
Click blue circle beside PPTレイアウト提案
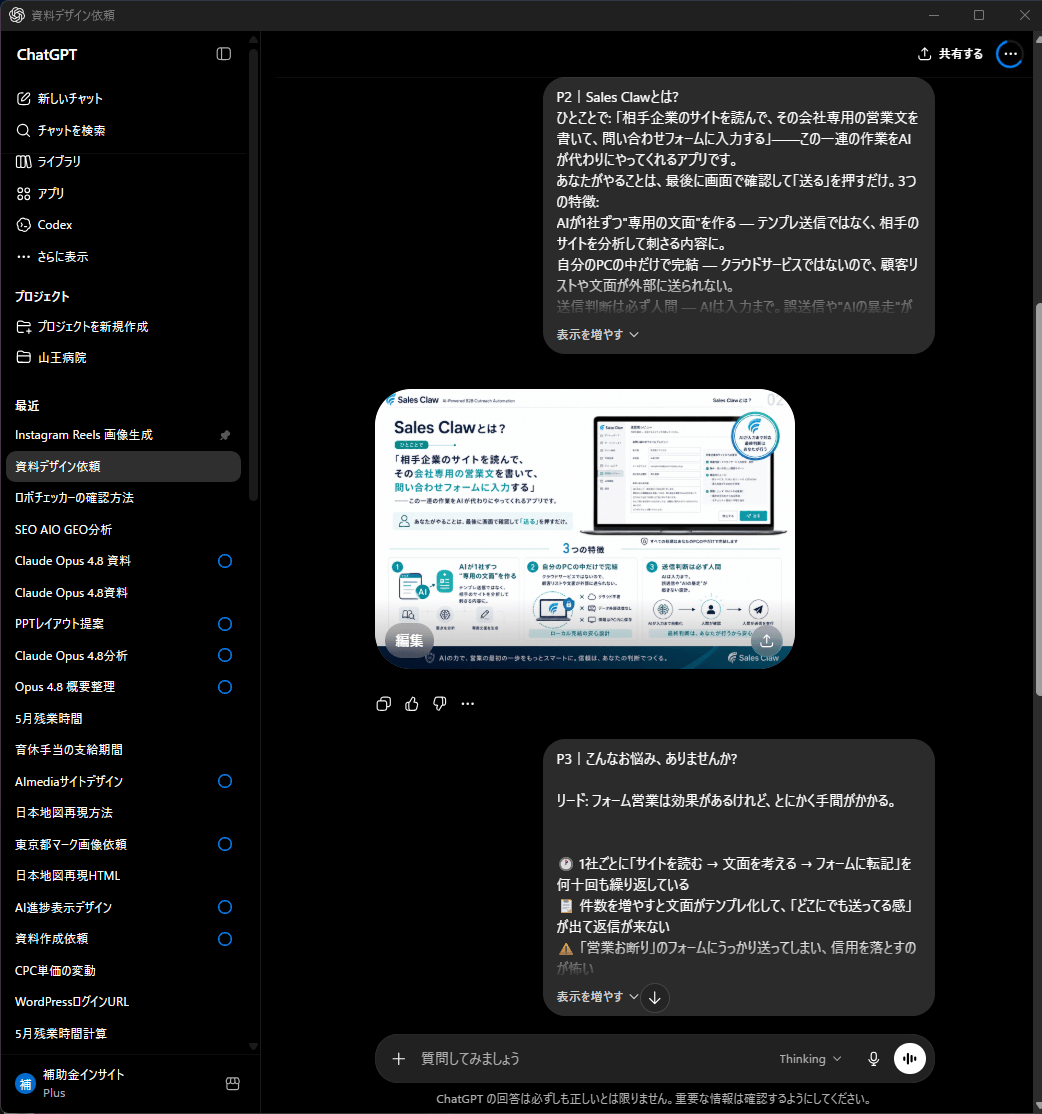(x=225, y=624)
